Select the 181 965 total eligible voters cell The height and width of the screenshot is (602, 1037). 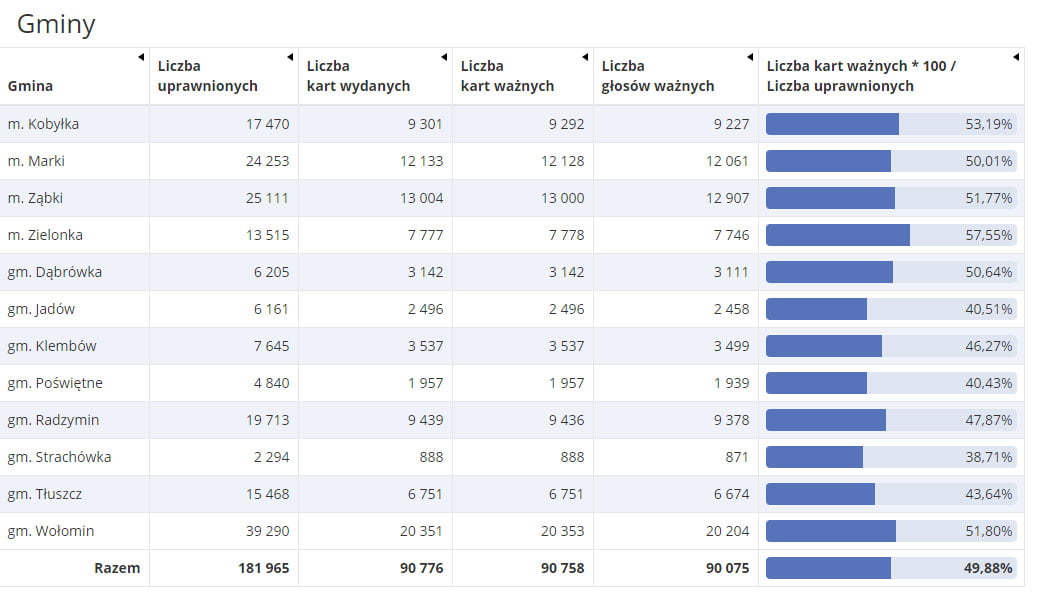coord(264,568)
